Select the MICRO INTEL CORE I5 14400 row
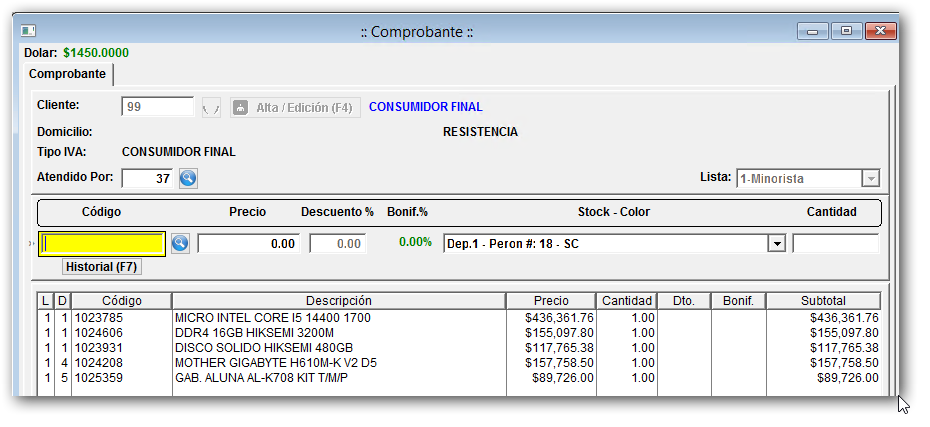This screenshot has width=930, height=427. [338, 317]
